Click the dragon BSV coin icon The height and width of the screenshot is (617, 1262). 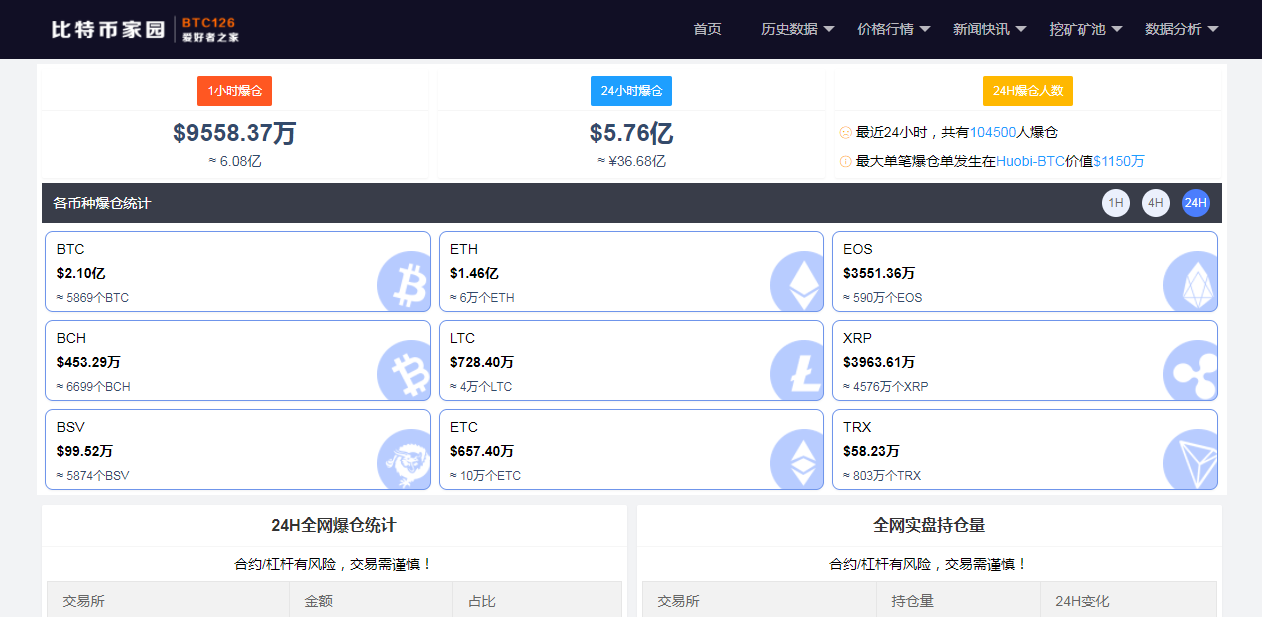coord(405,459)
